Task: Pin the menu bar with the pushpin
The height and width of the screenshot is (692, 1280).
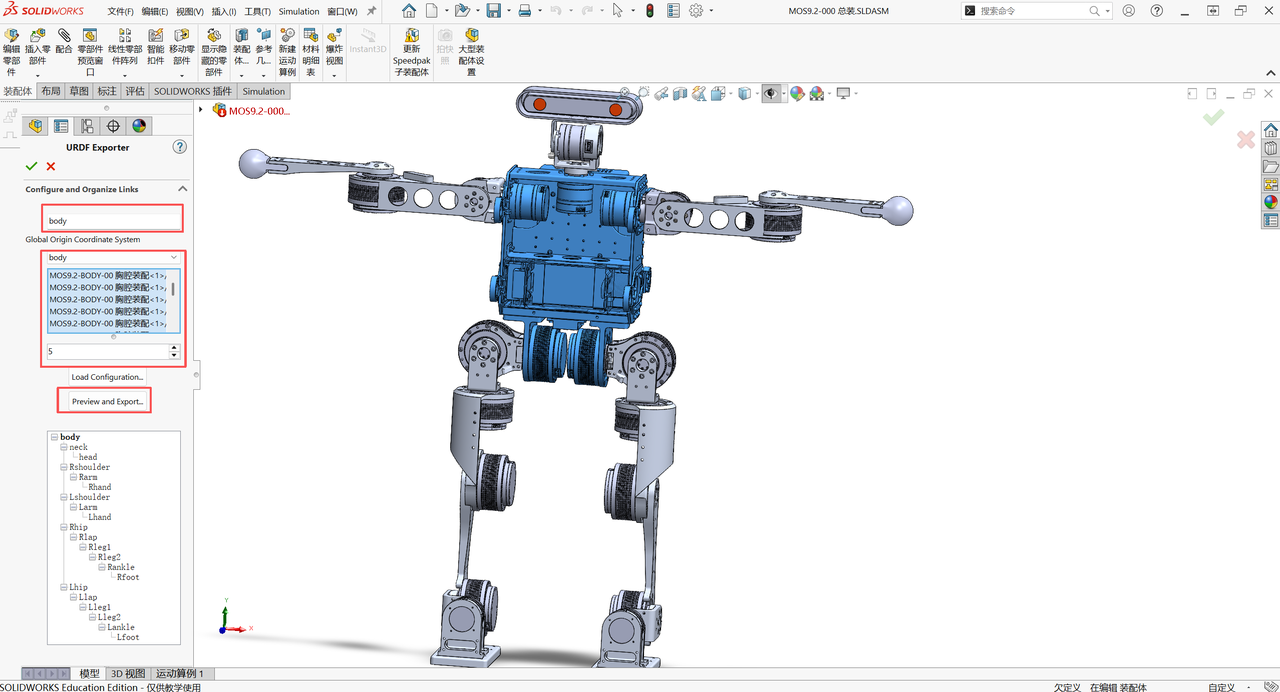Action: [372, 11]
